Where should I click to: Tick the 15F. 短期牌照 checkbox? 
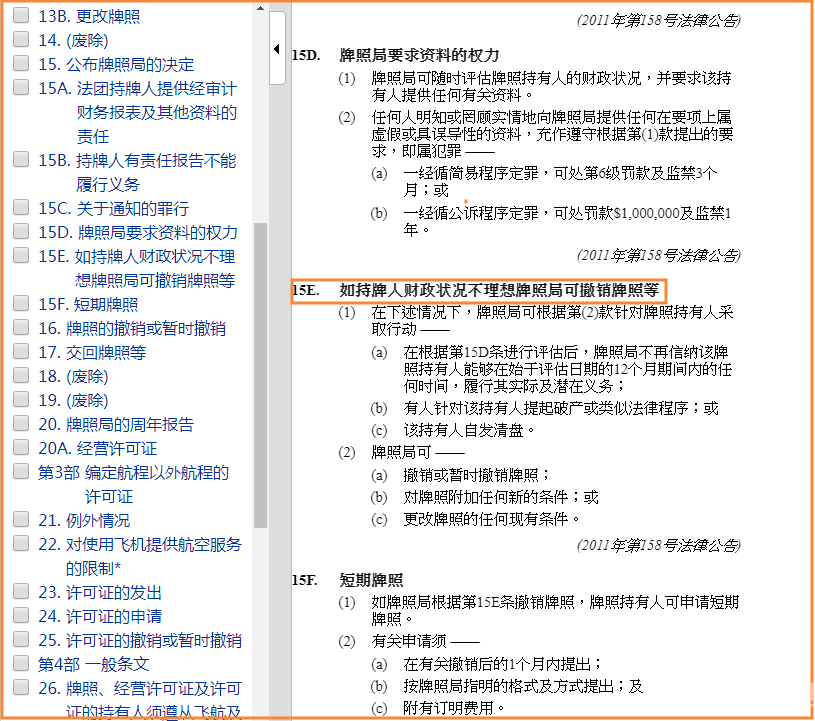(21, 303)
